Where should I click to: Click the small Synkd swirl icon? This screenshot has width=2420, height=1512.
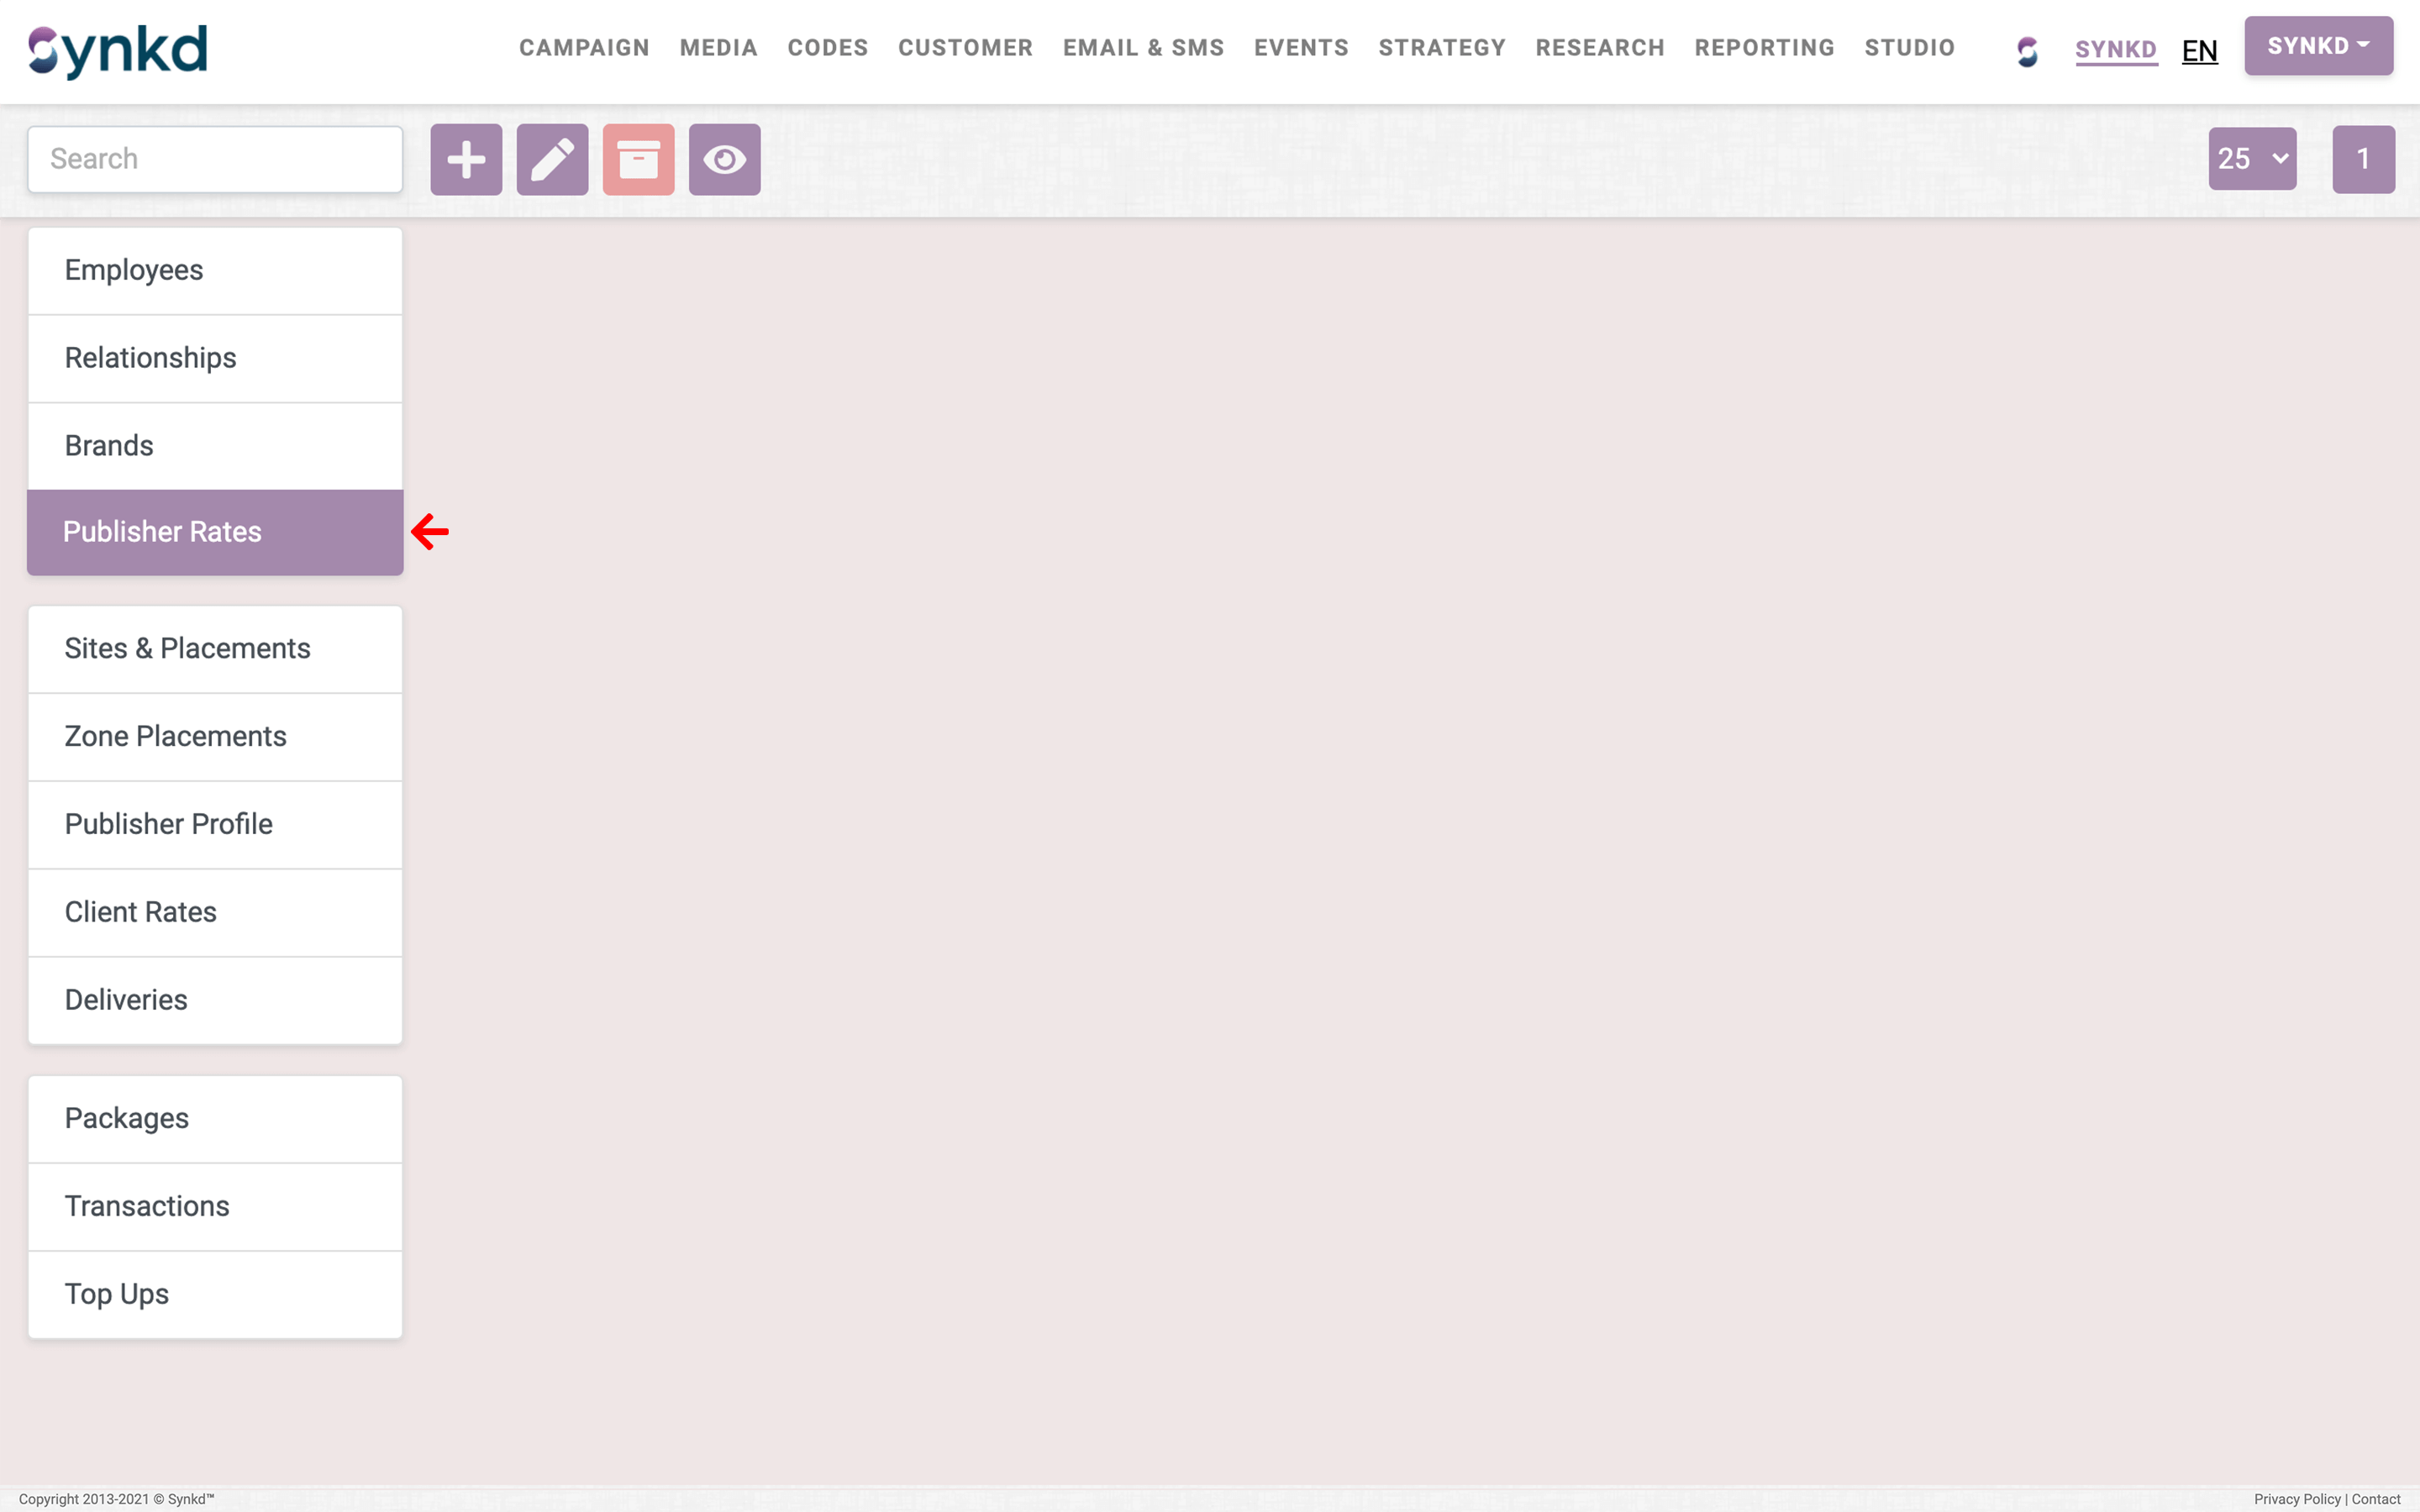point(2027,51)
